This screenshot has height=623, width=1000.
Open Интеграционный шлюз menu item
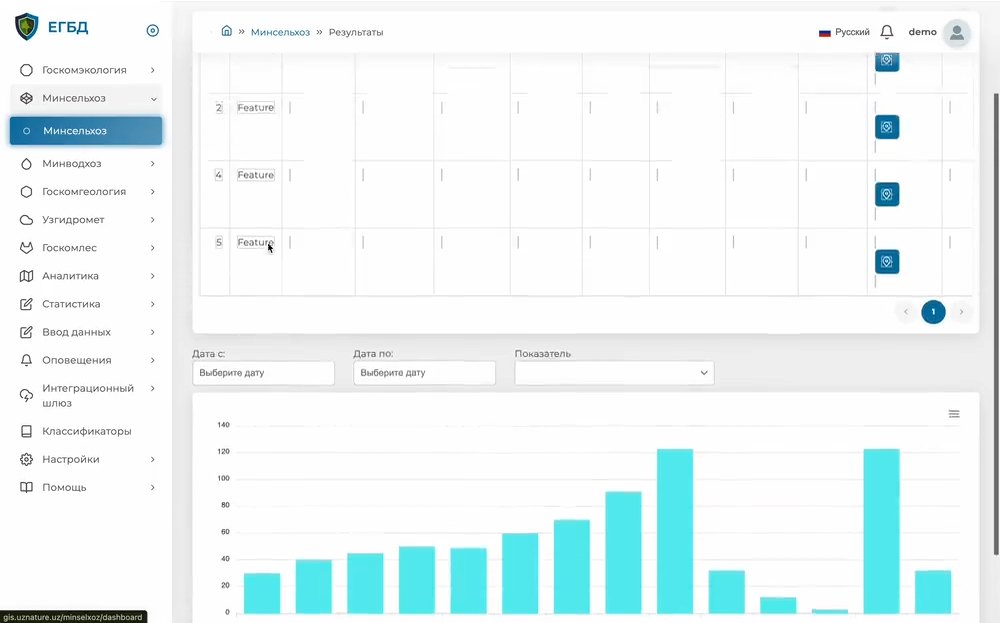(x=86, y=396)
